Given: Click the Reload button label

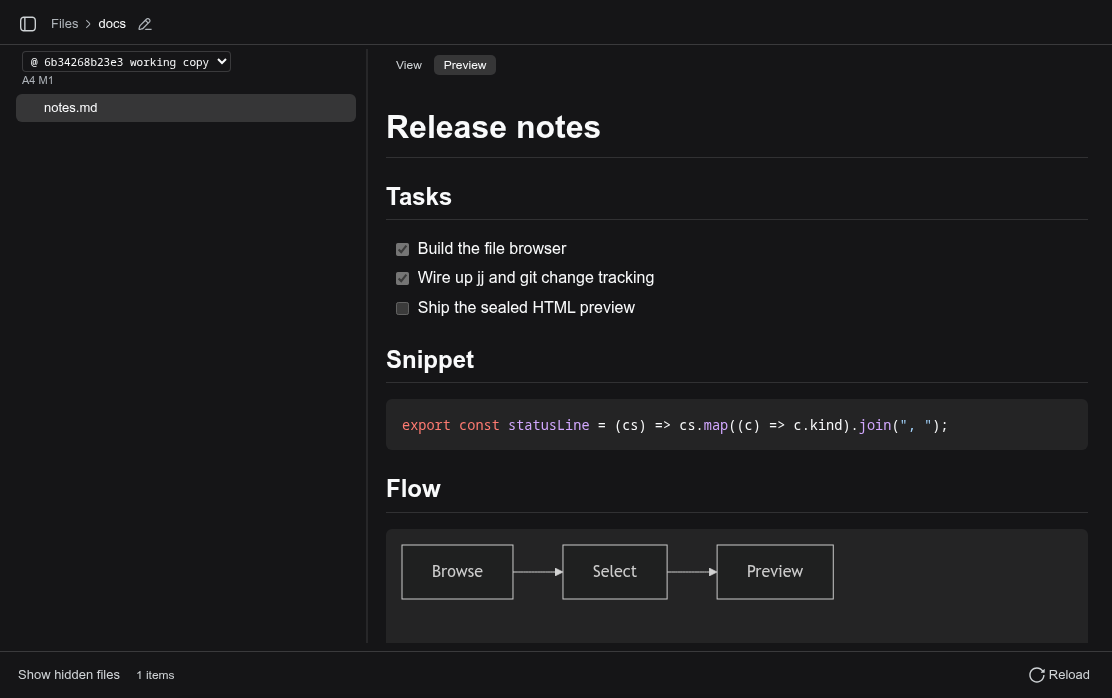Looking at the screenshot, I should coord(1069,675).
